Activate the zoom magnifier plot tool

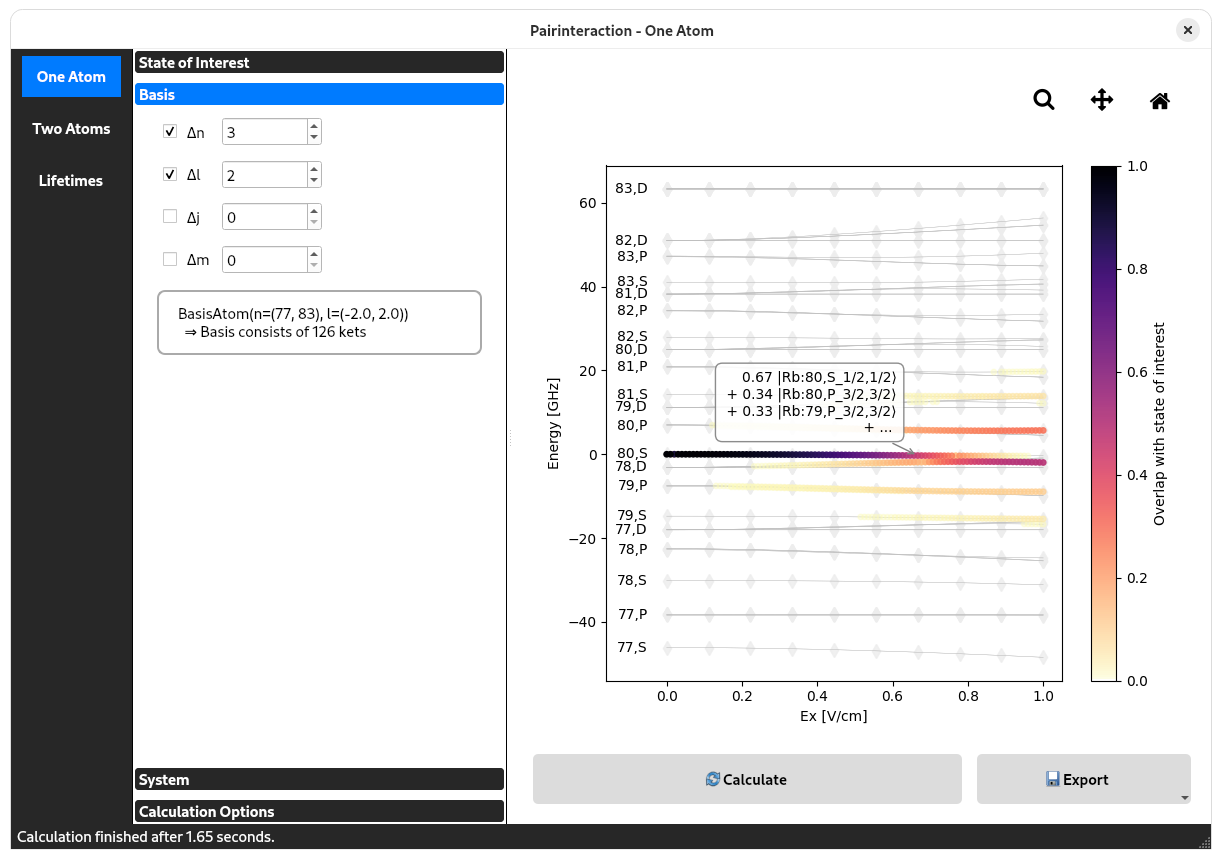click(1044, 100)
